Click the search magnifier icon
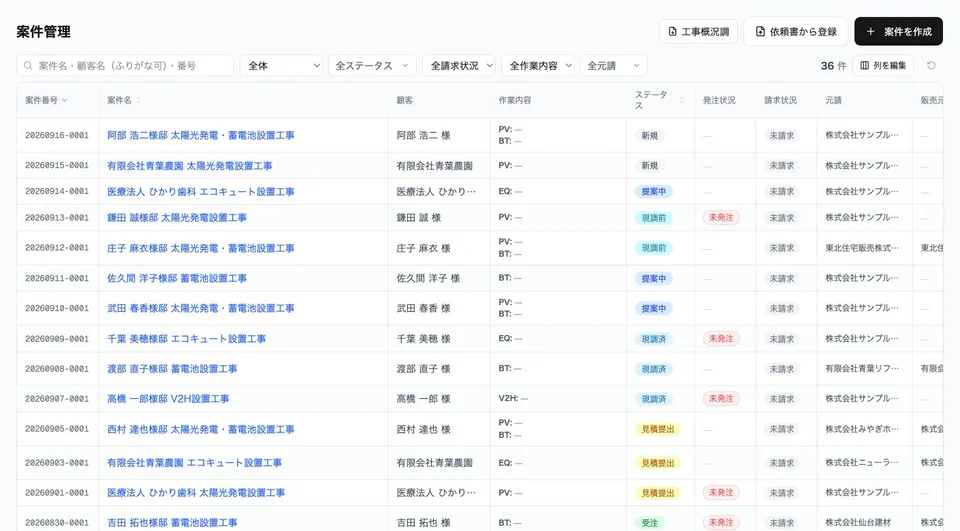The width and height of the screenshot is (960, 531). click(28, 66)
